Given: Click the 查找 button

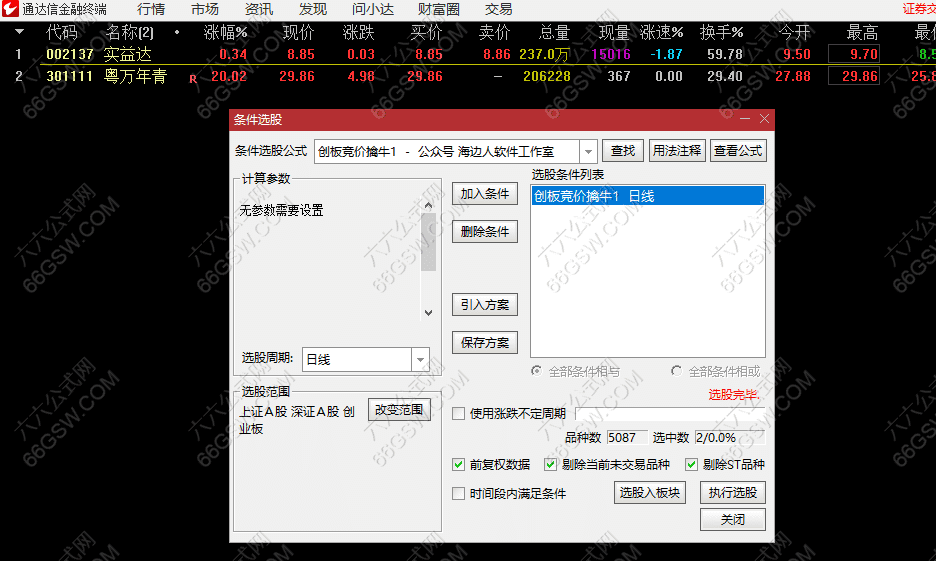Looking at the screenshot, I should (x=623, y=150).
